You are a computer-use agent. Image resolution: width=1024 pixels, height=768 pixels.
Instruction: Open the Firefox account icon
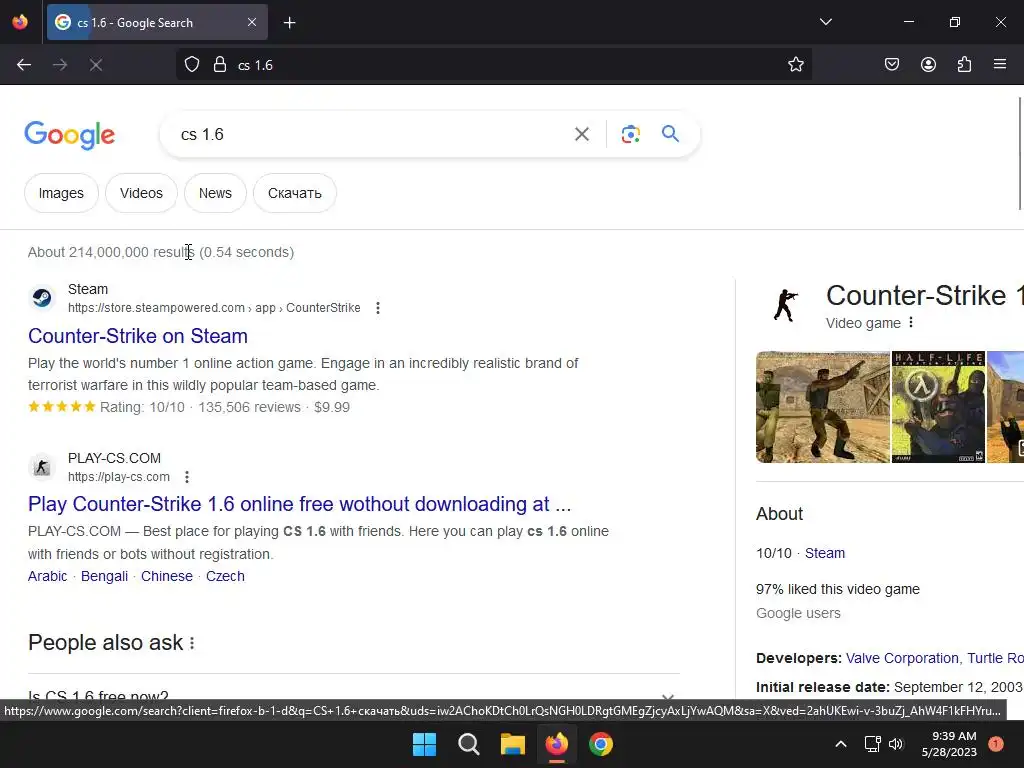tap(928, 65)
